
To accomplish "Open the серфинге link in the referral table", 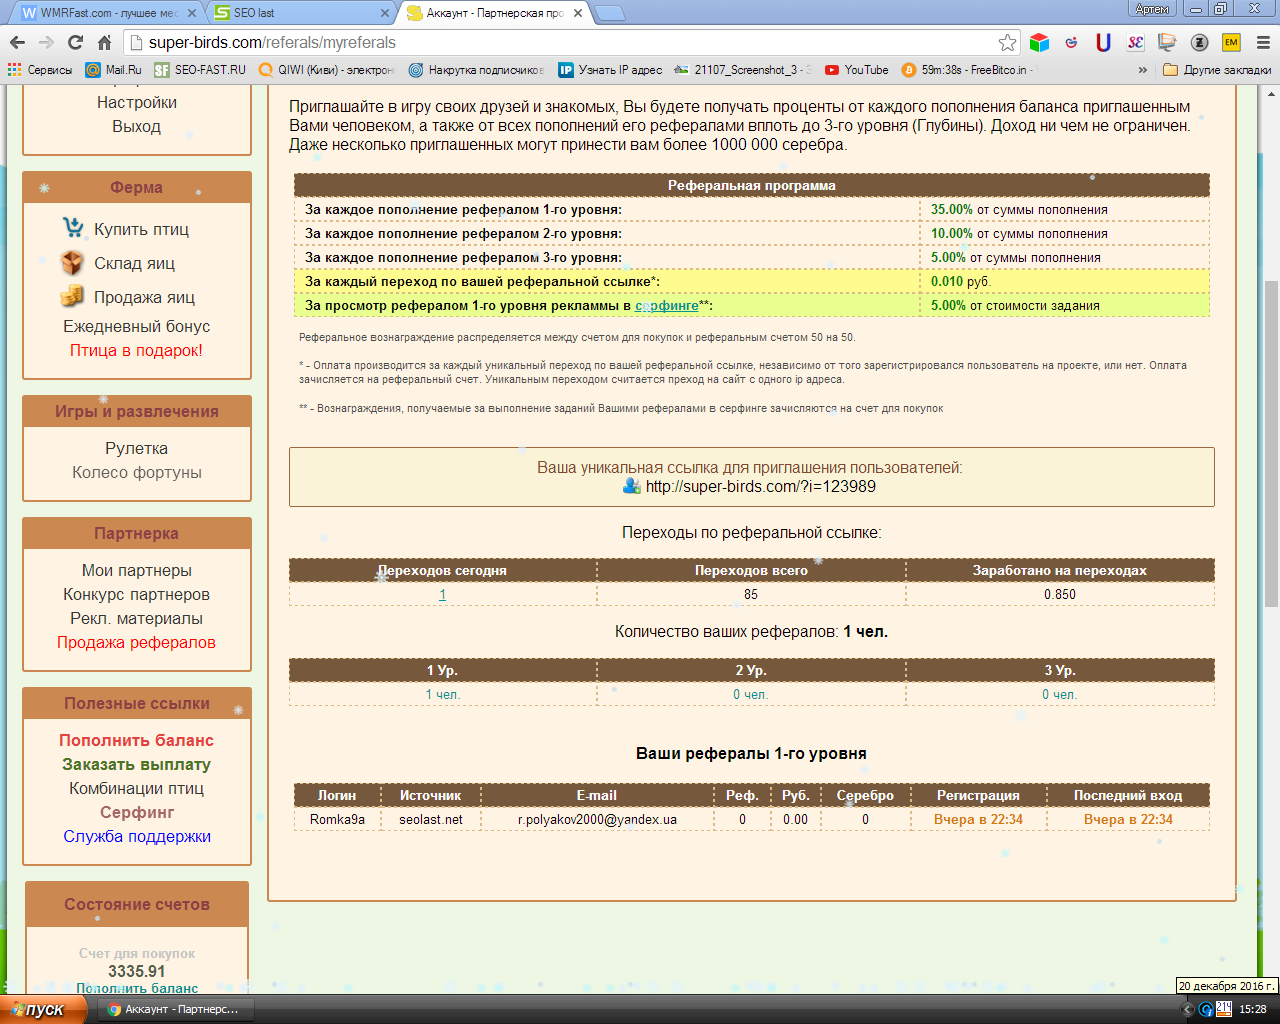I will [x=667, y=306].
